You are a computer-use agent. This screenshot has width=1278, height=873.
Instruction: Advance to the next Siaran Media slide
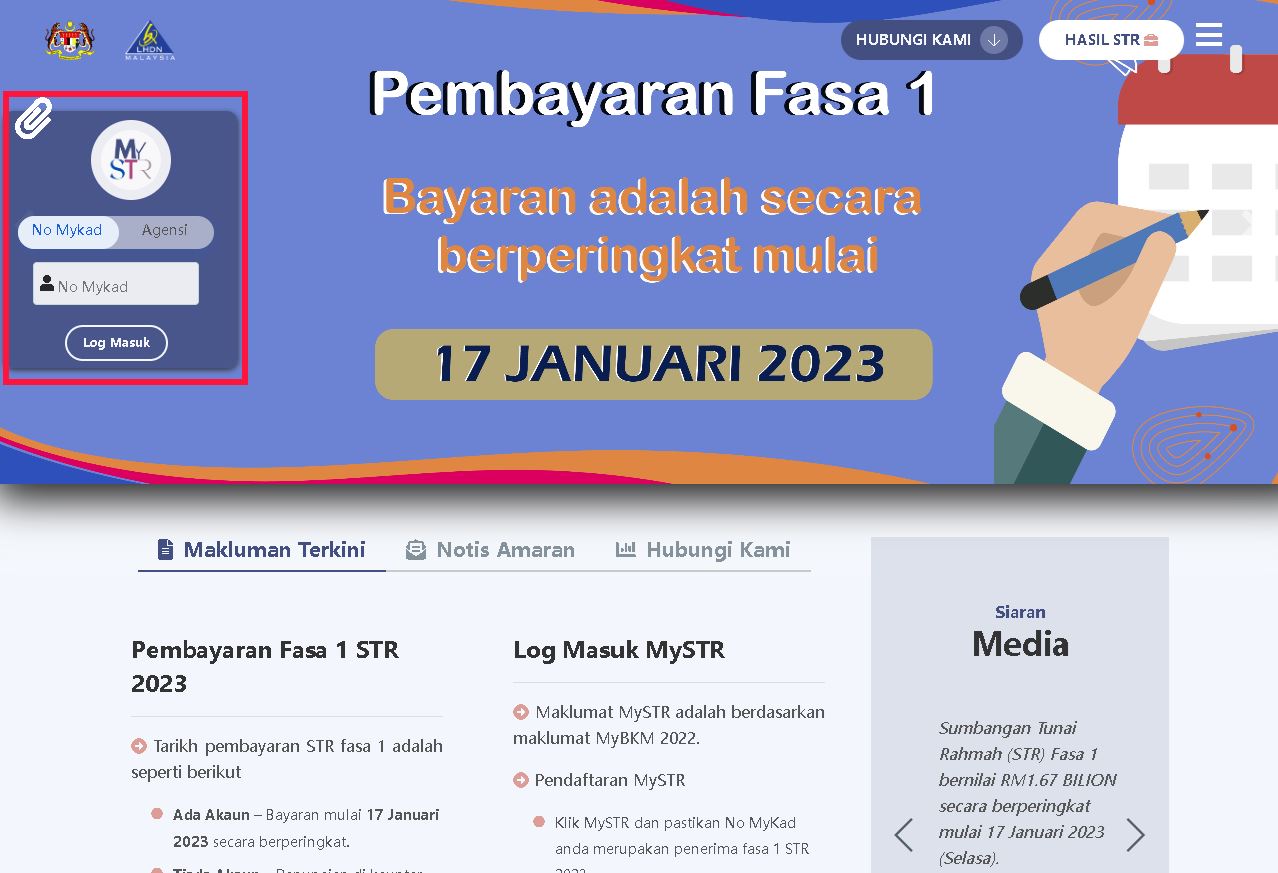[x=1135, y=834]
